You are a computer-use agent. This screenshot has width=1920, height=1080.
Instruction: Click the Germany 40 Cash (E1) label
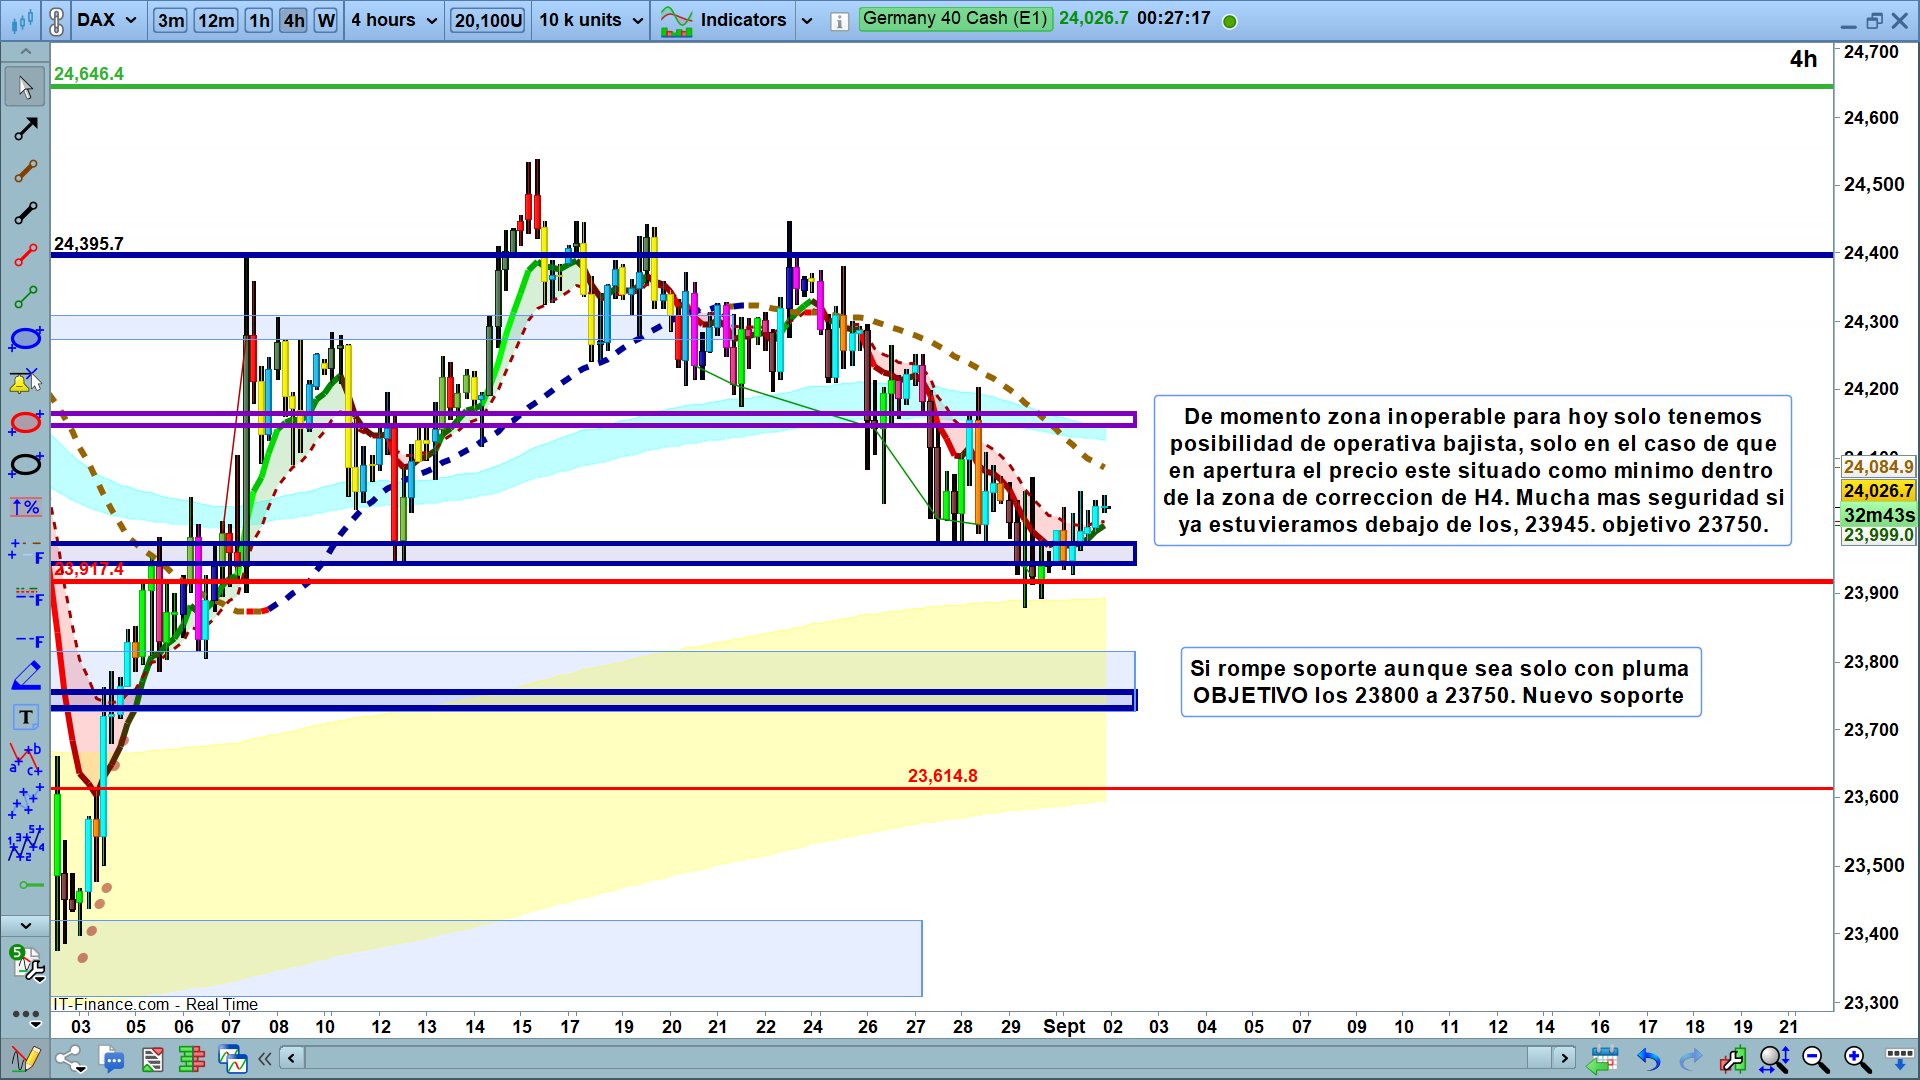(955, 18)
